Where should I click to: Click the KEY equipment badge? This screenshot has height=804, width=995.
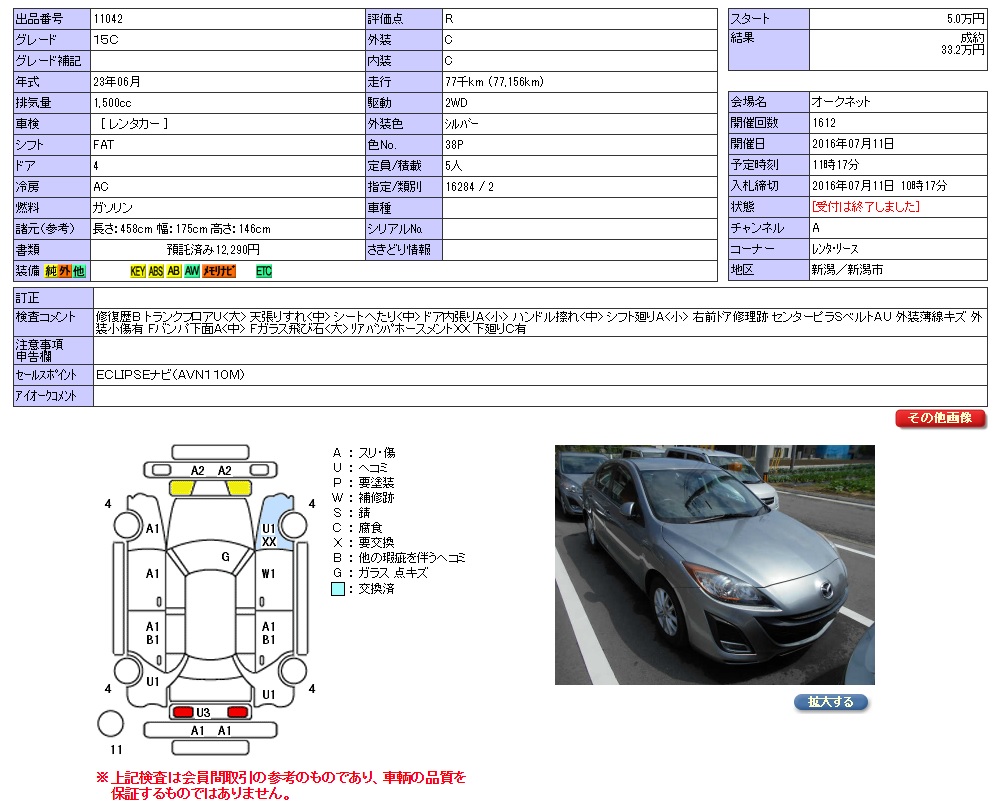click(x=138, y=271)
